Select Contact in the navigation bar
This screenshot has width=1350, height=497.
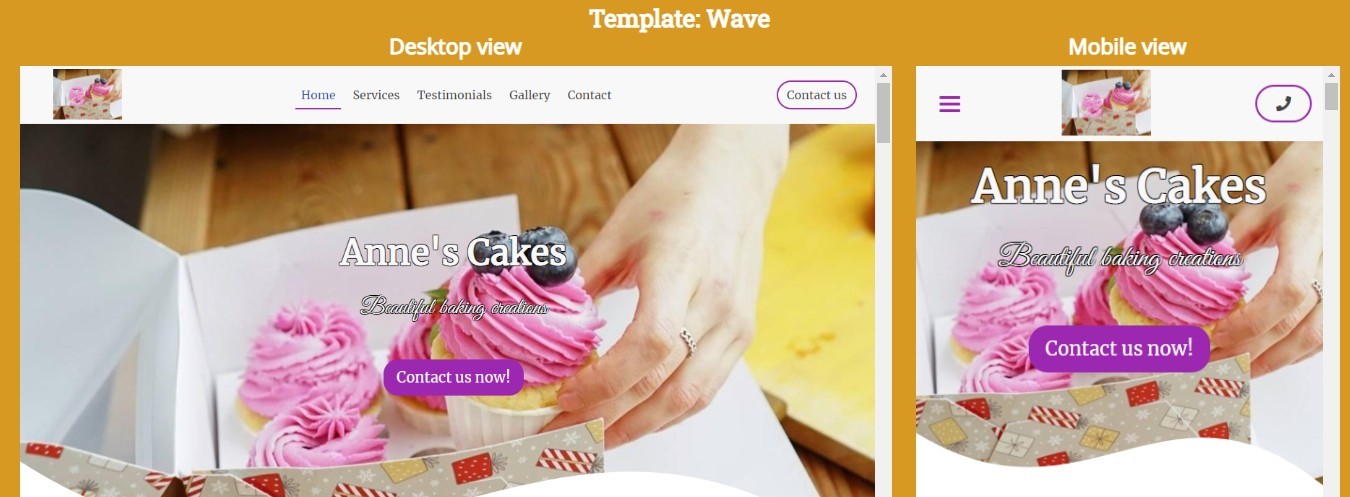[589, 95]
